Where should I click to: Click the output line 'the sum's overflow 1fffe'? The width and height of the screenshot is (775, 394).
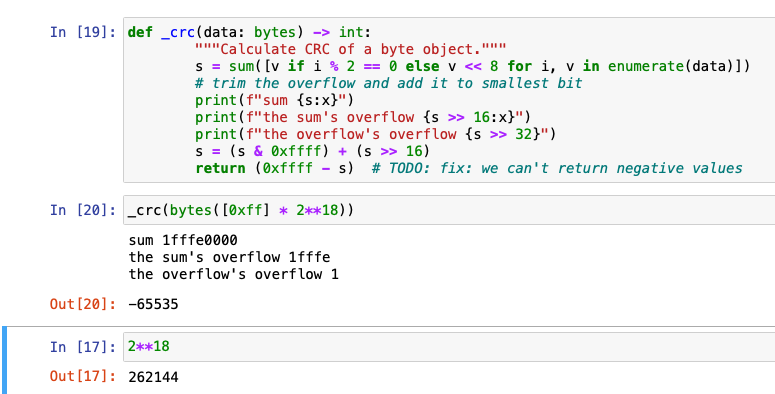[x=229, y=257]
